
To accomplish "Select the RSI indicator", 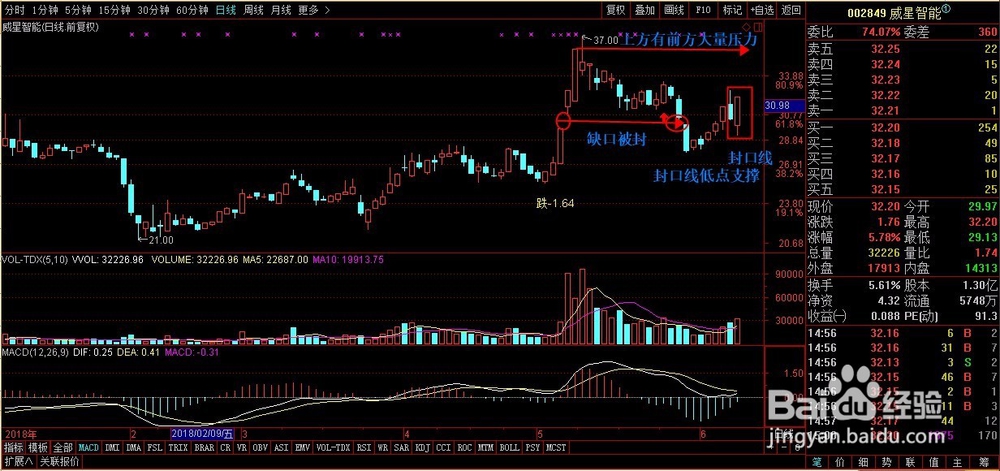I will coord(364,447).
